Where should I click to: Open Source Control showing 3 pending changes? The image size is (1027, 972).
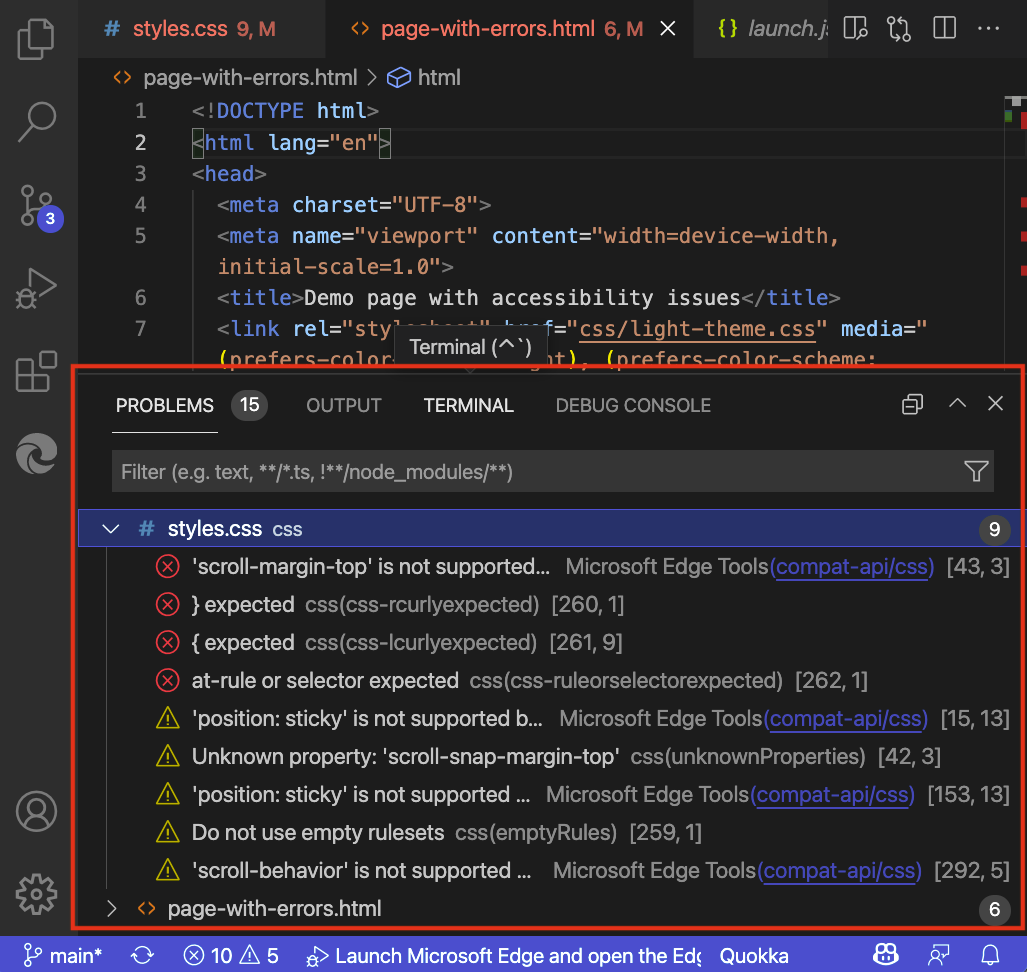(36, 207)
